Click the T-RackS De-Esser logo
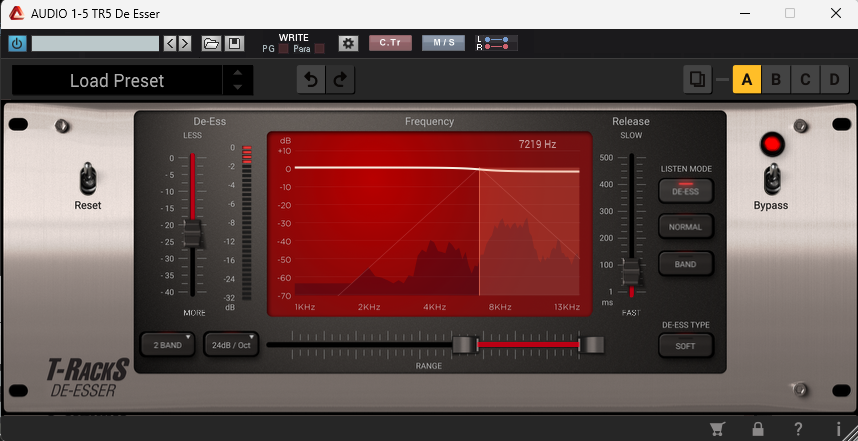The height and width of the screenshot is (441, 858). coord(88,378)
